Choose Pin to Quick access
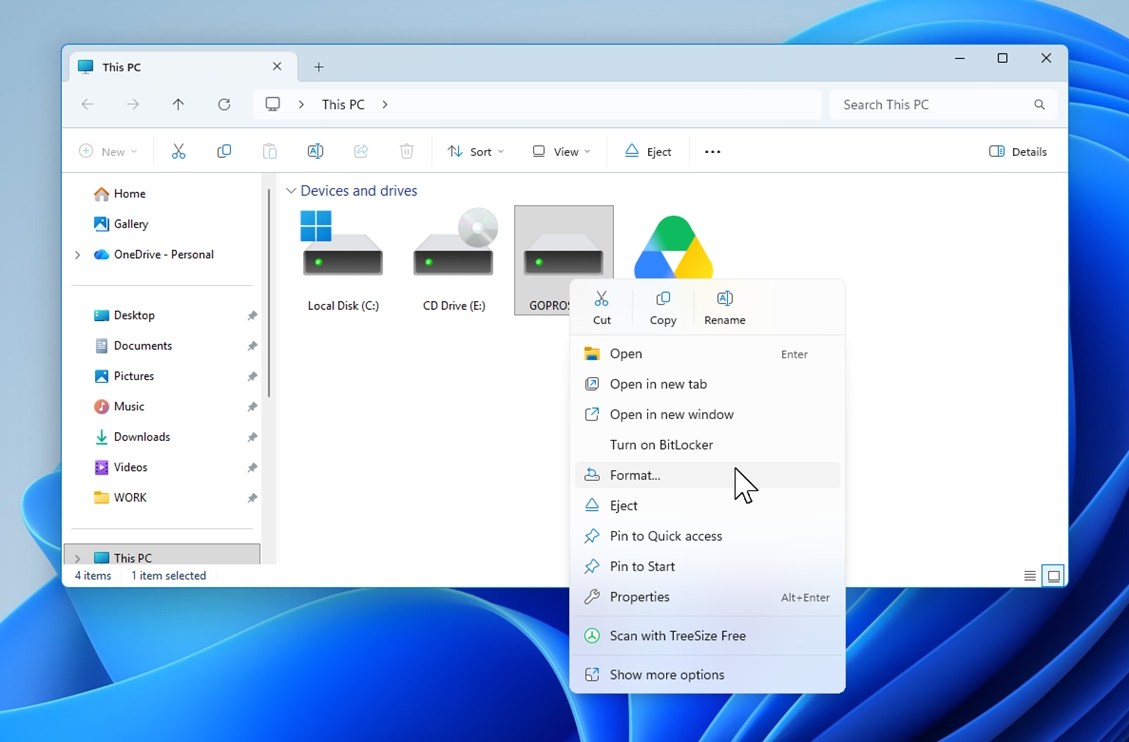1129x742 pixels. pos(707,535)
